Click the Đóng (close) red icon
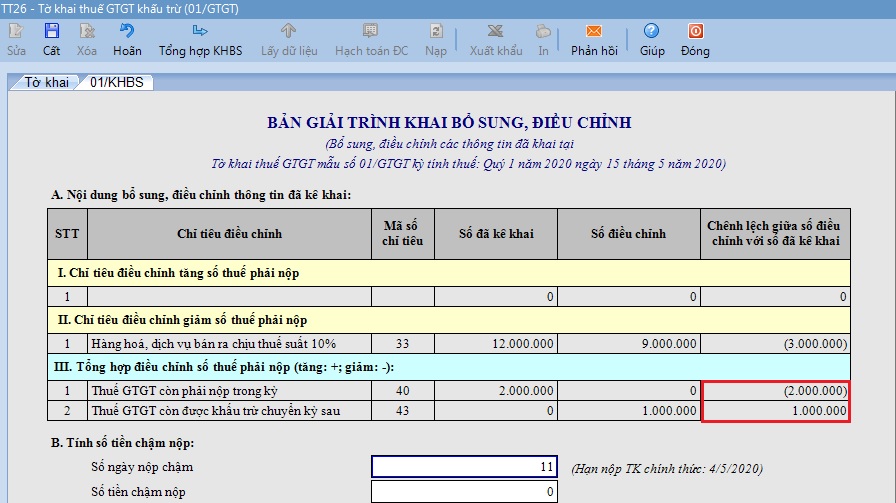896x503 pixels. tap(695, 31)
